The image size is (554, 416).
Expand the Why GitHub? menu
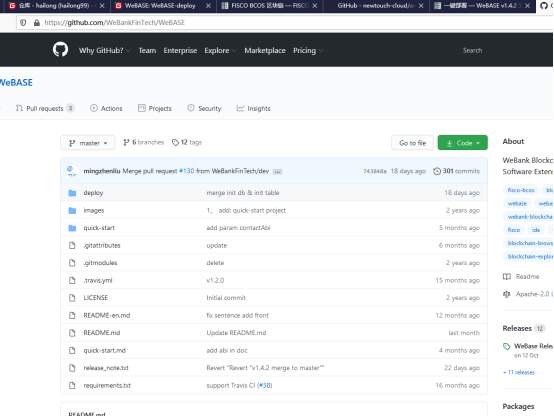click(105, 51)
